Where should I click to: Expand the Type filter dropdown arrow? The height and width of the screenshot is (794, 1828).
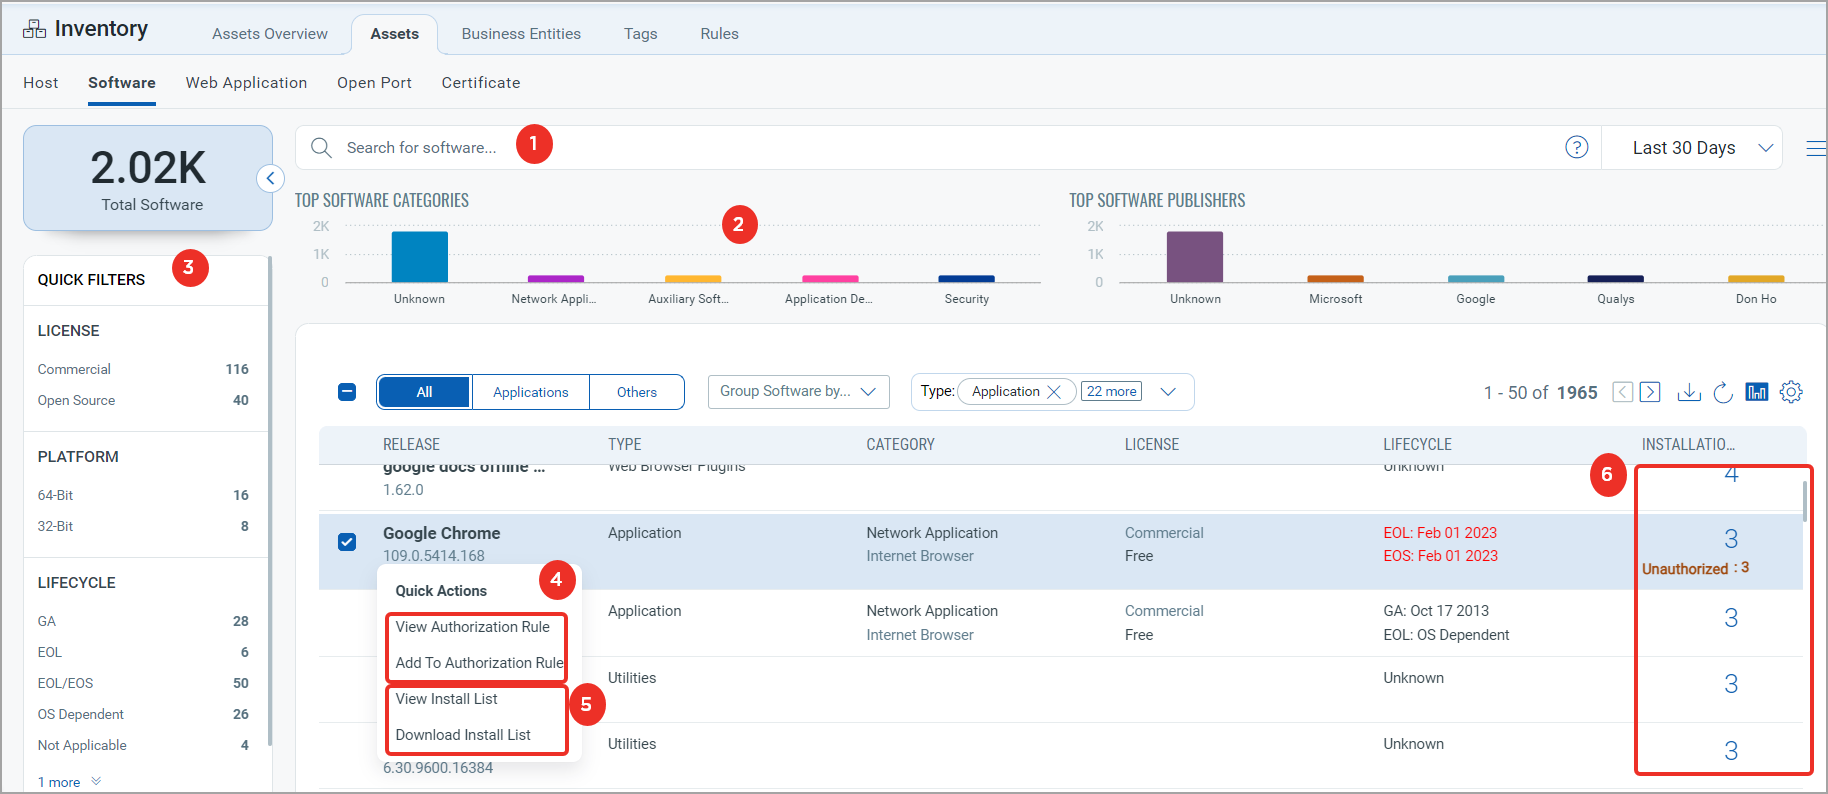(1167, 392)
